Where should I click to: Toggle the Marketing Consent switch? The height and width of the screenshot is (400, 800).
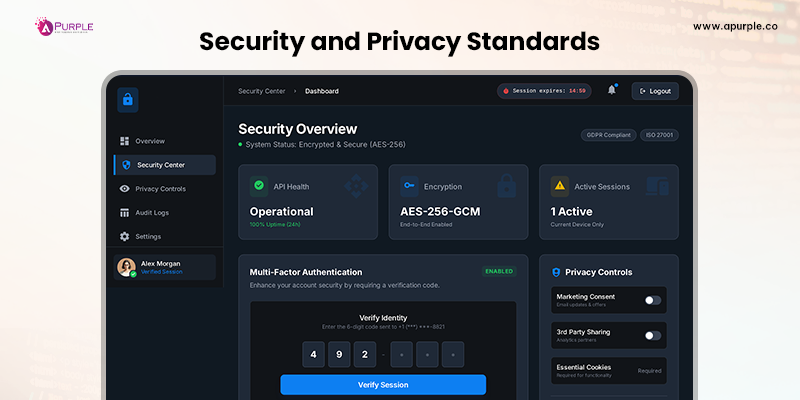click(x=653, y=300)
